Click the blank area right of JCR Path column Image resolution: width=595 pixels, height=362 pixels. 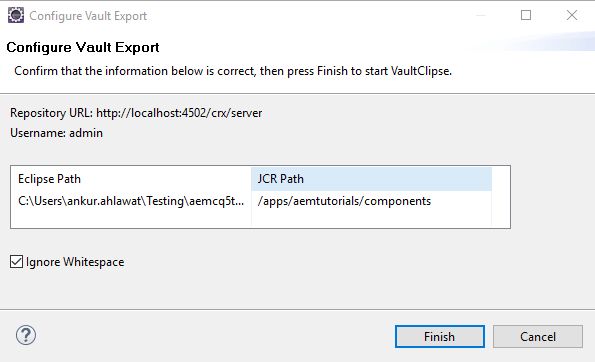501,197
